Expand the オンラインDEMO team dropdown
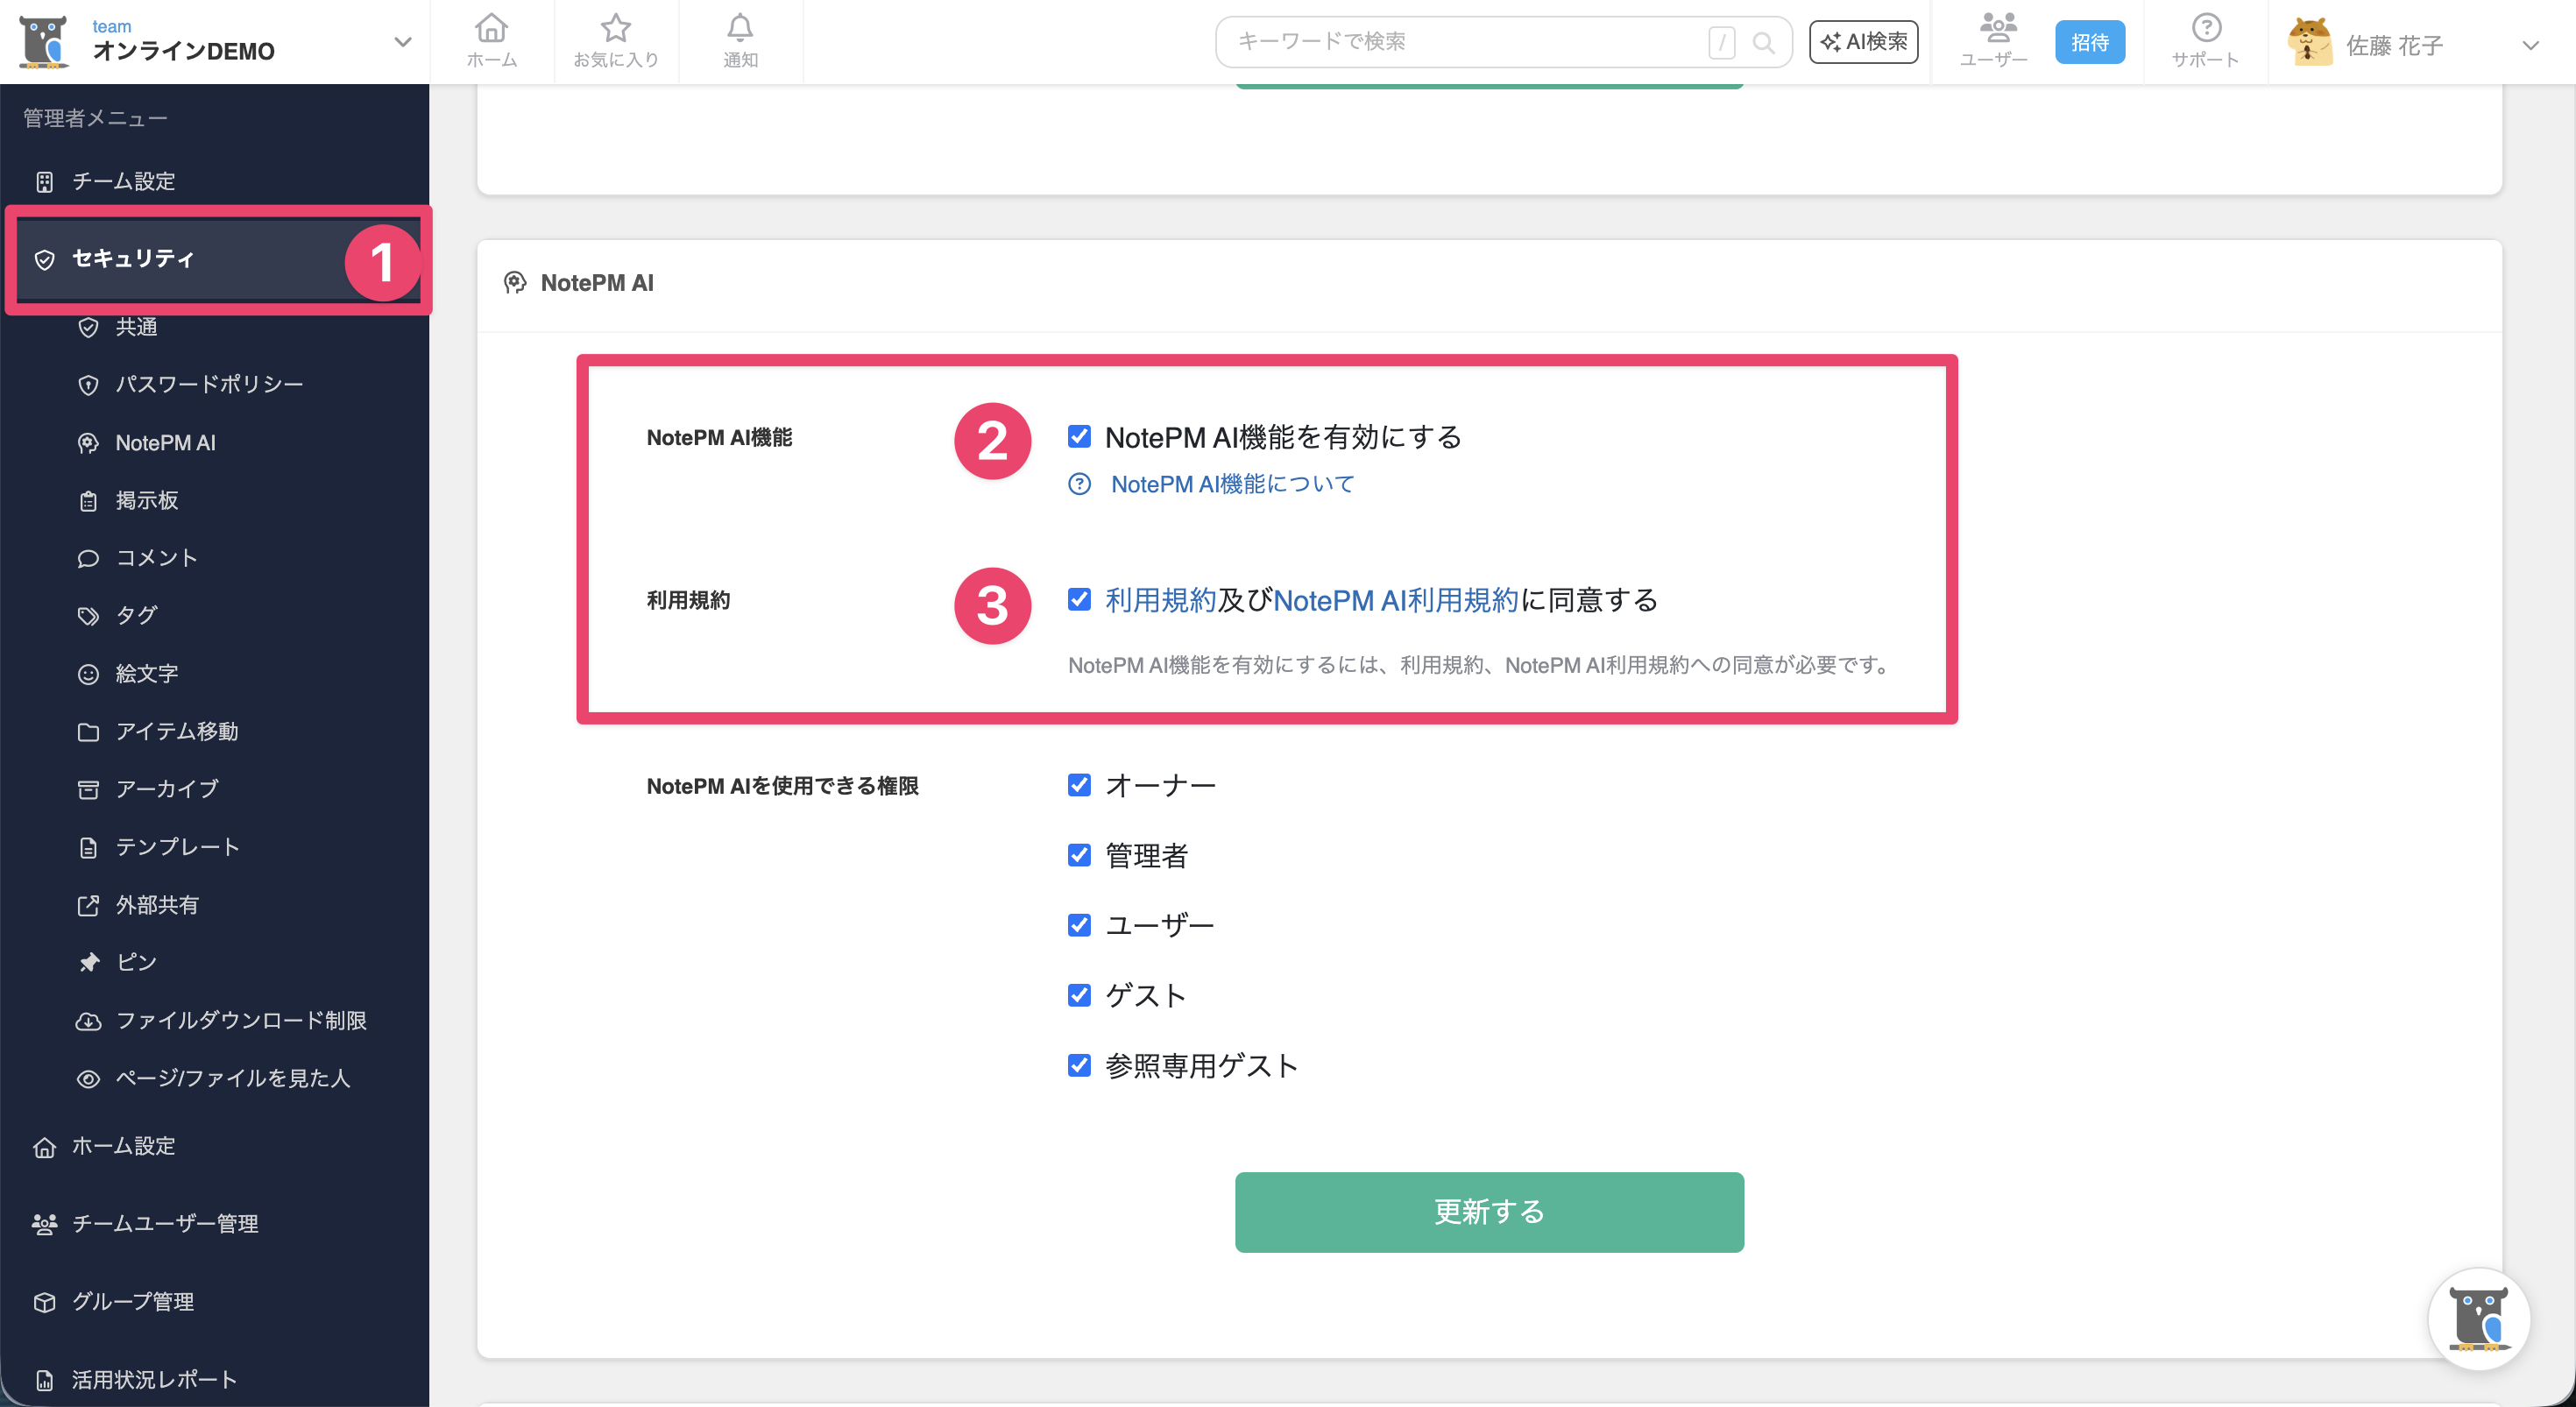2576x1407 pixels. (x=402, y=42)
